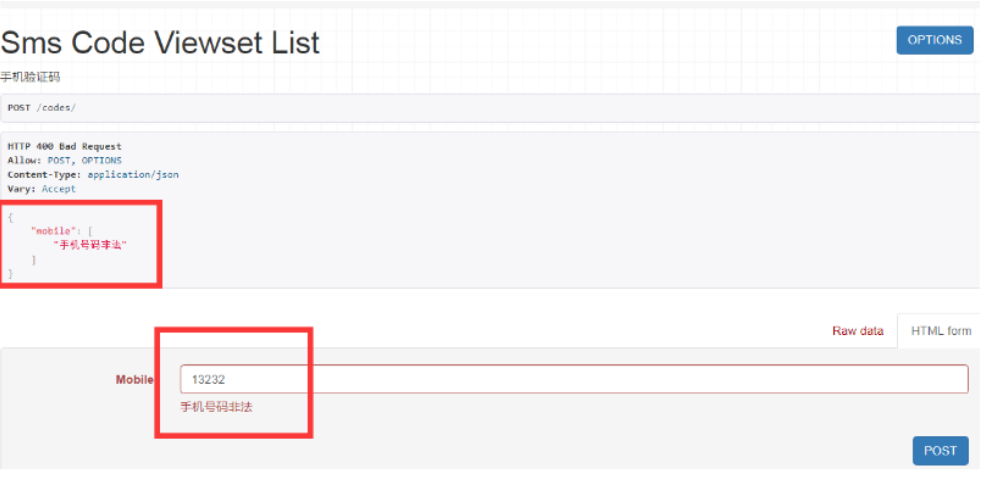Click the Mobile field label

tap(135, 379)
